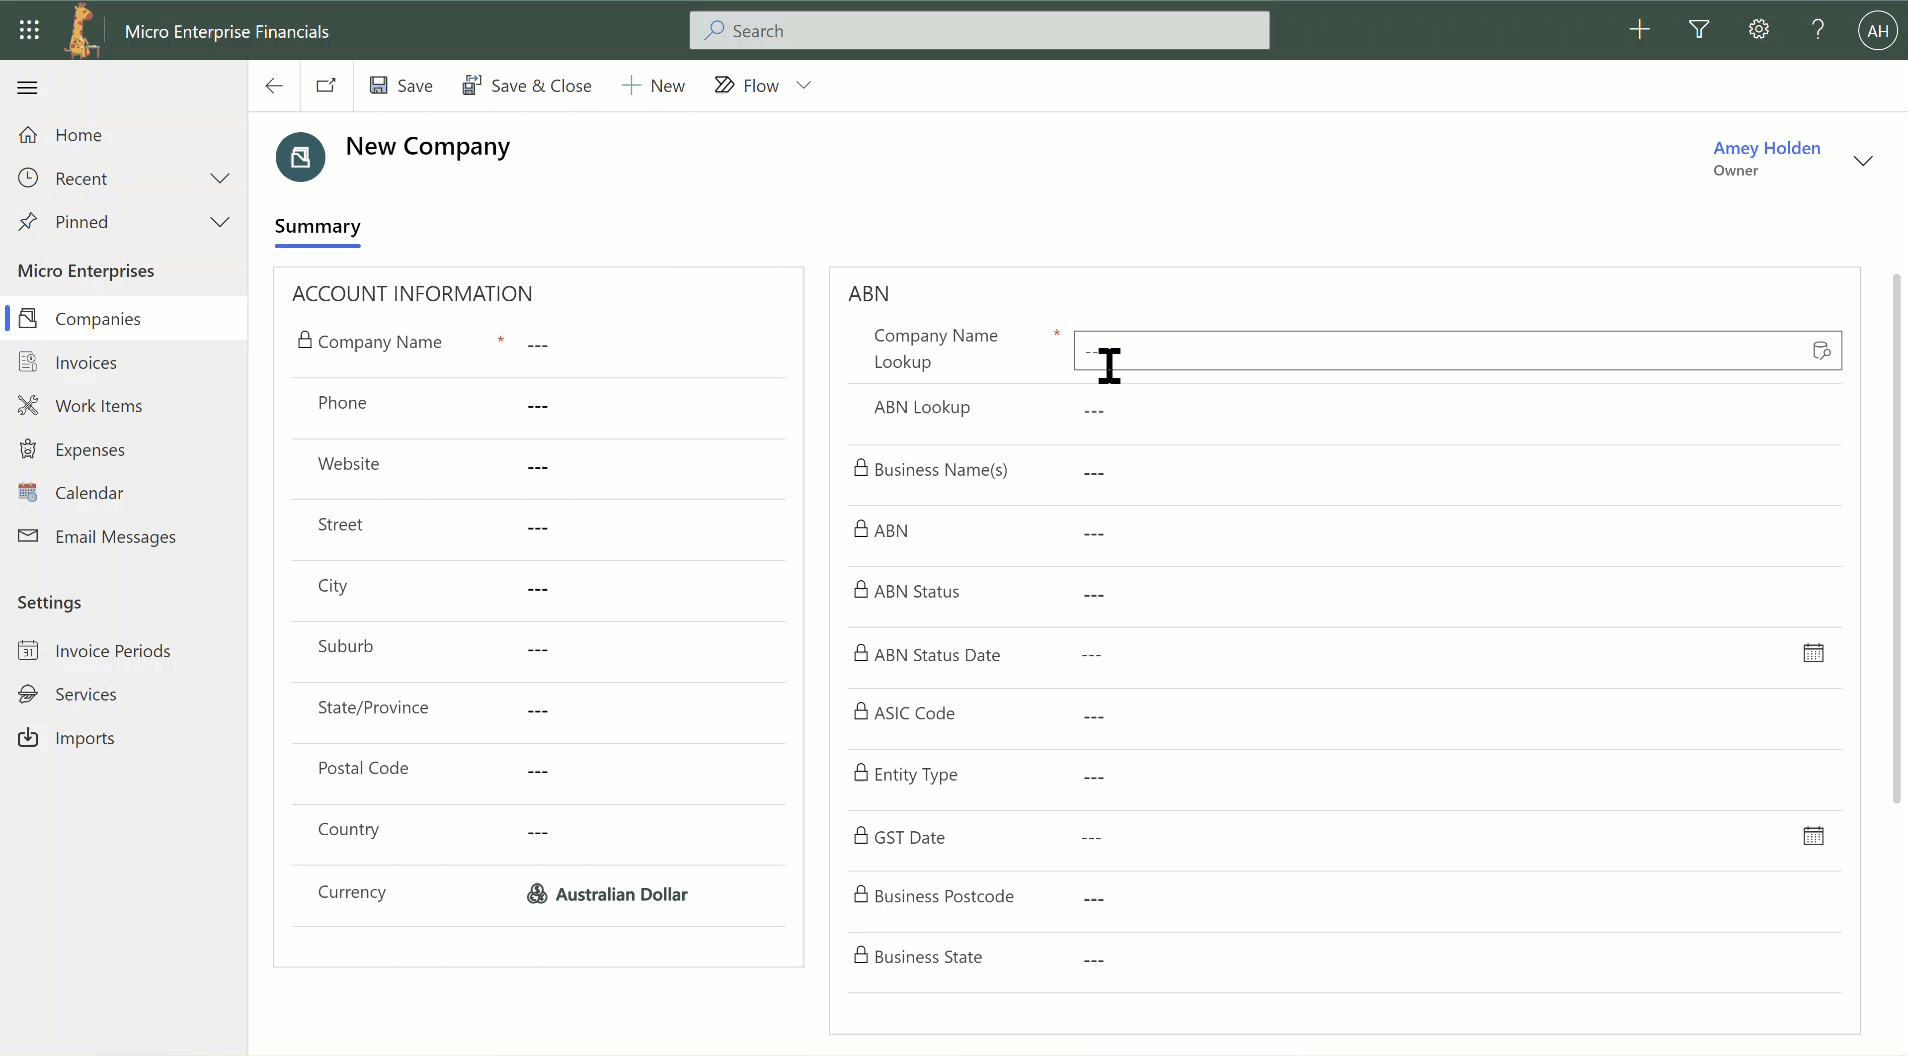Expand the Flow dropdown chevron
This screenshot has width=1908, height=1056.
click(804, 86)
